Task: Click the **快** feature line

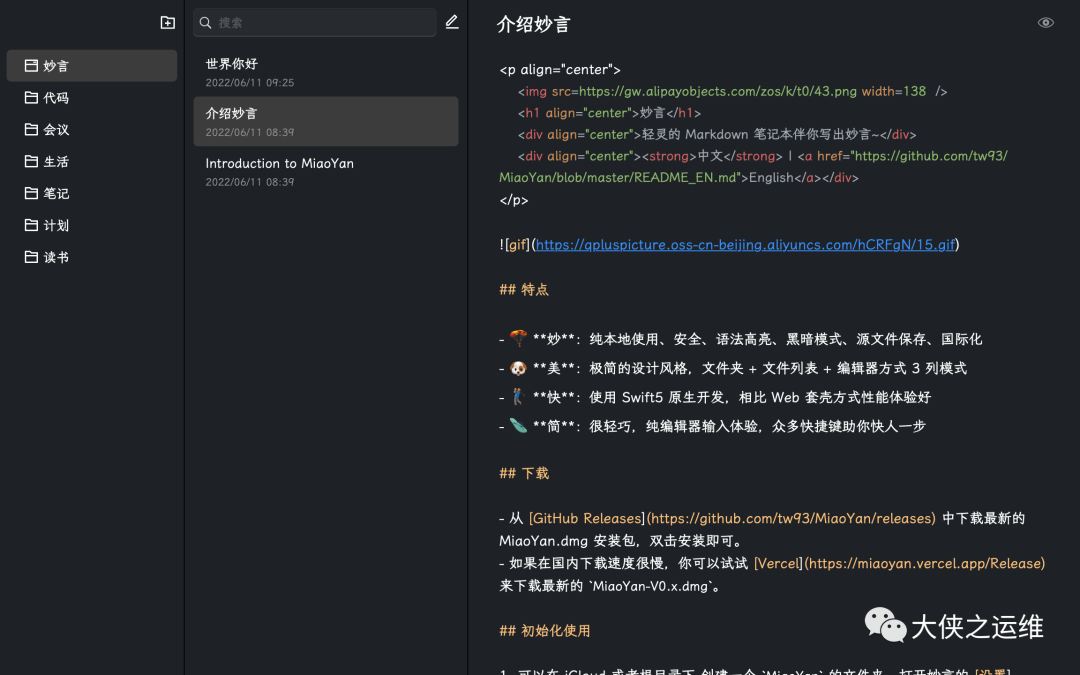Action: tap(715, 397)
